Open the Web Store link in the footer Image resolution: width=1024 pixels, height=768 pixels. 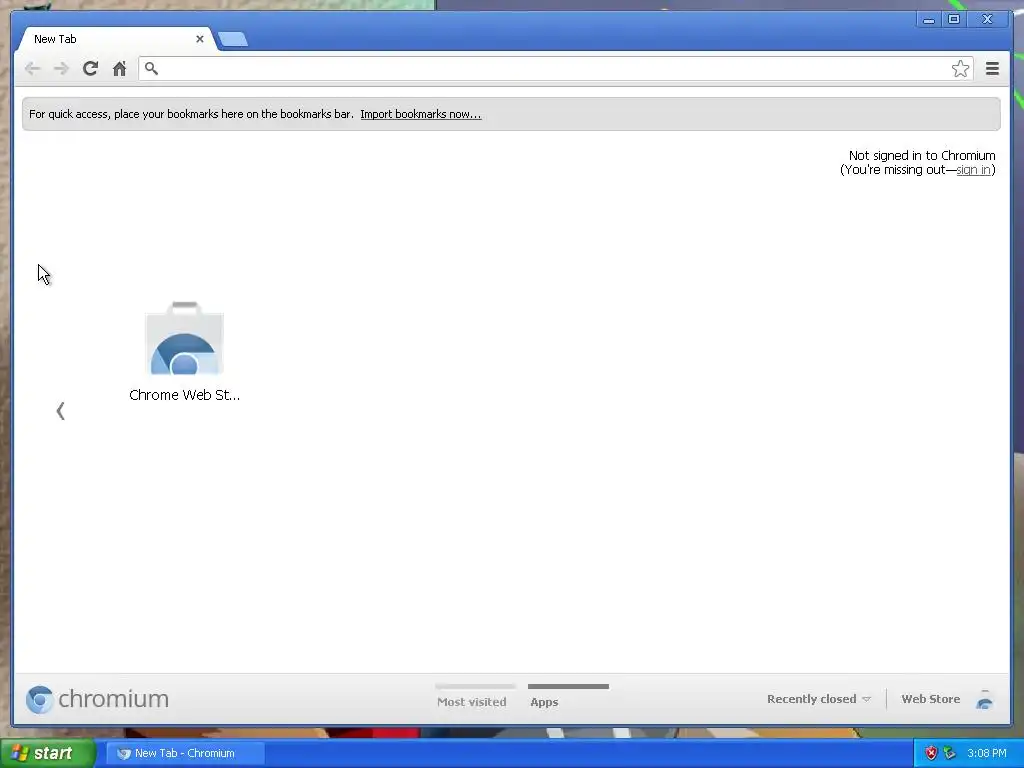point(931,699)
